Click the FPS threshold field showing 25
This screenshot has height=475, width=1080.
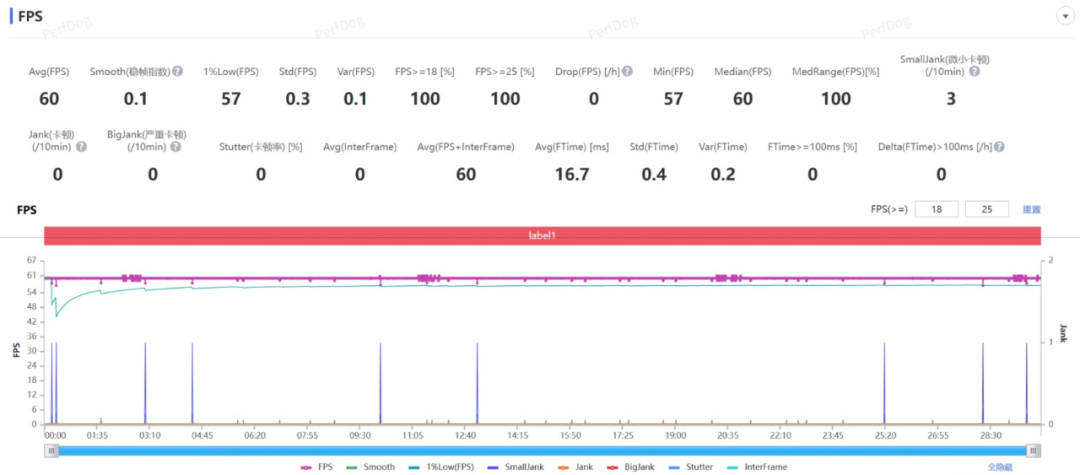[987, 209]
